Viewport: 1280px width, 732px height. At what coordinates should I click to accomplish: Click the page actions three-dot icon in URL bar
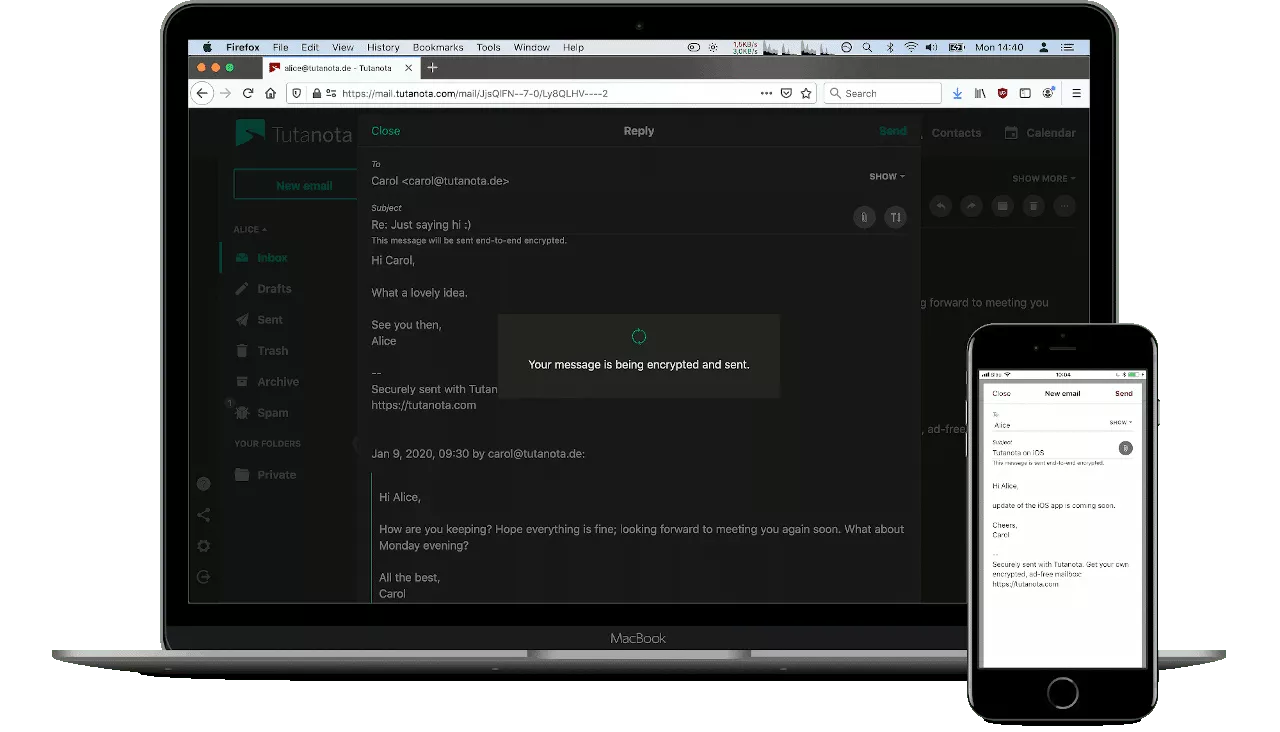coord(766,93)
